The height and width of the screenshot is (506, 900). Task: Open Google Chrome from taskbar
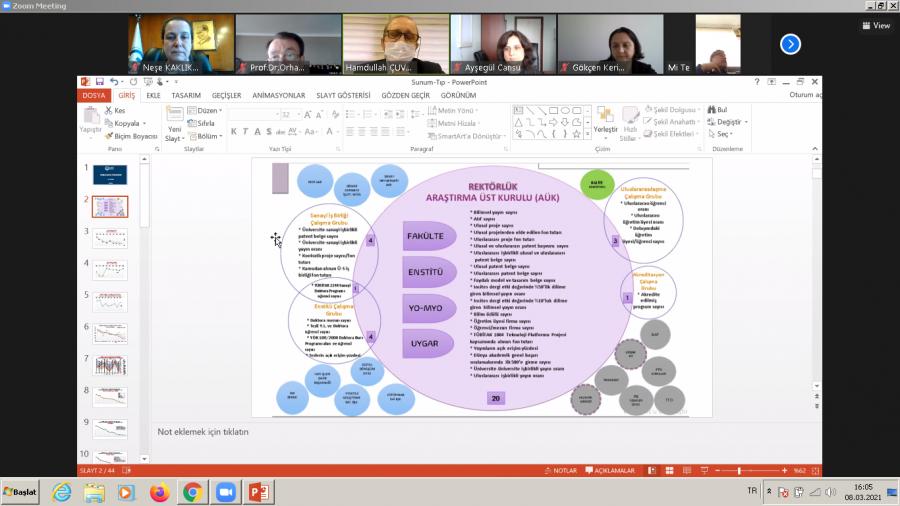pyautogui.click(x=192, y=492)
